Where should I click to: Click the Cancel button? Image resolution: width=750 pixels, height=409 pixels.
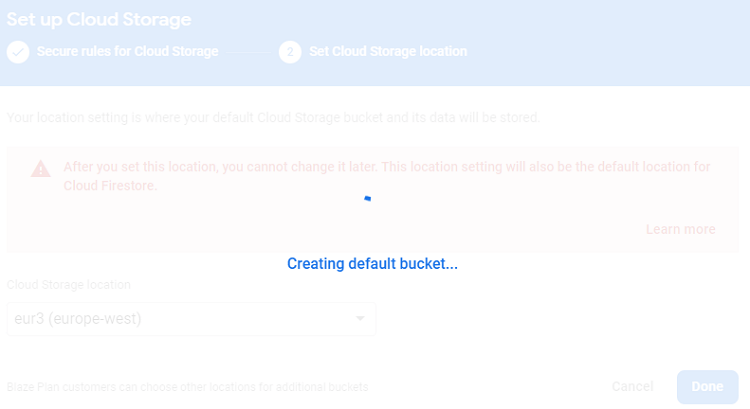pos(632,387)
